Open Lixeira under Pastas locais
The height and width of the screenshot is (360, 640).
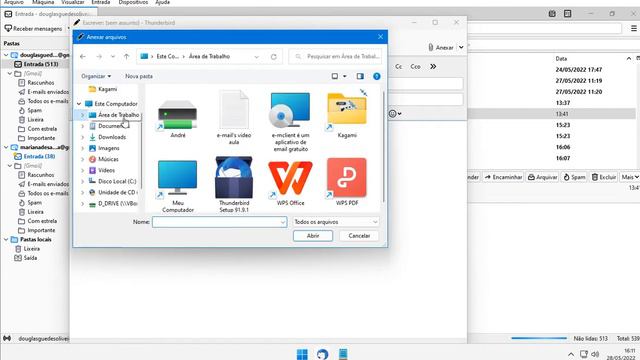(31, 249)
